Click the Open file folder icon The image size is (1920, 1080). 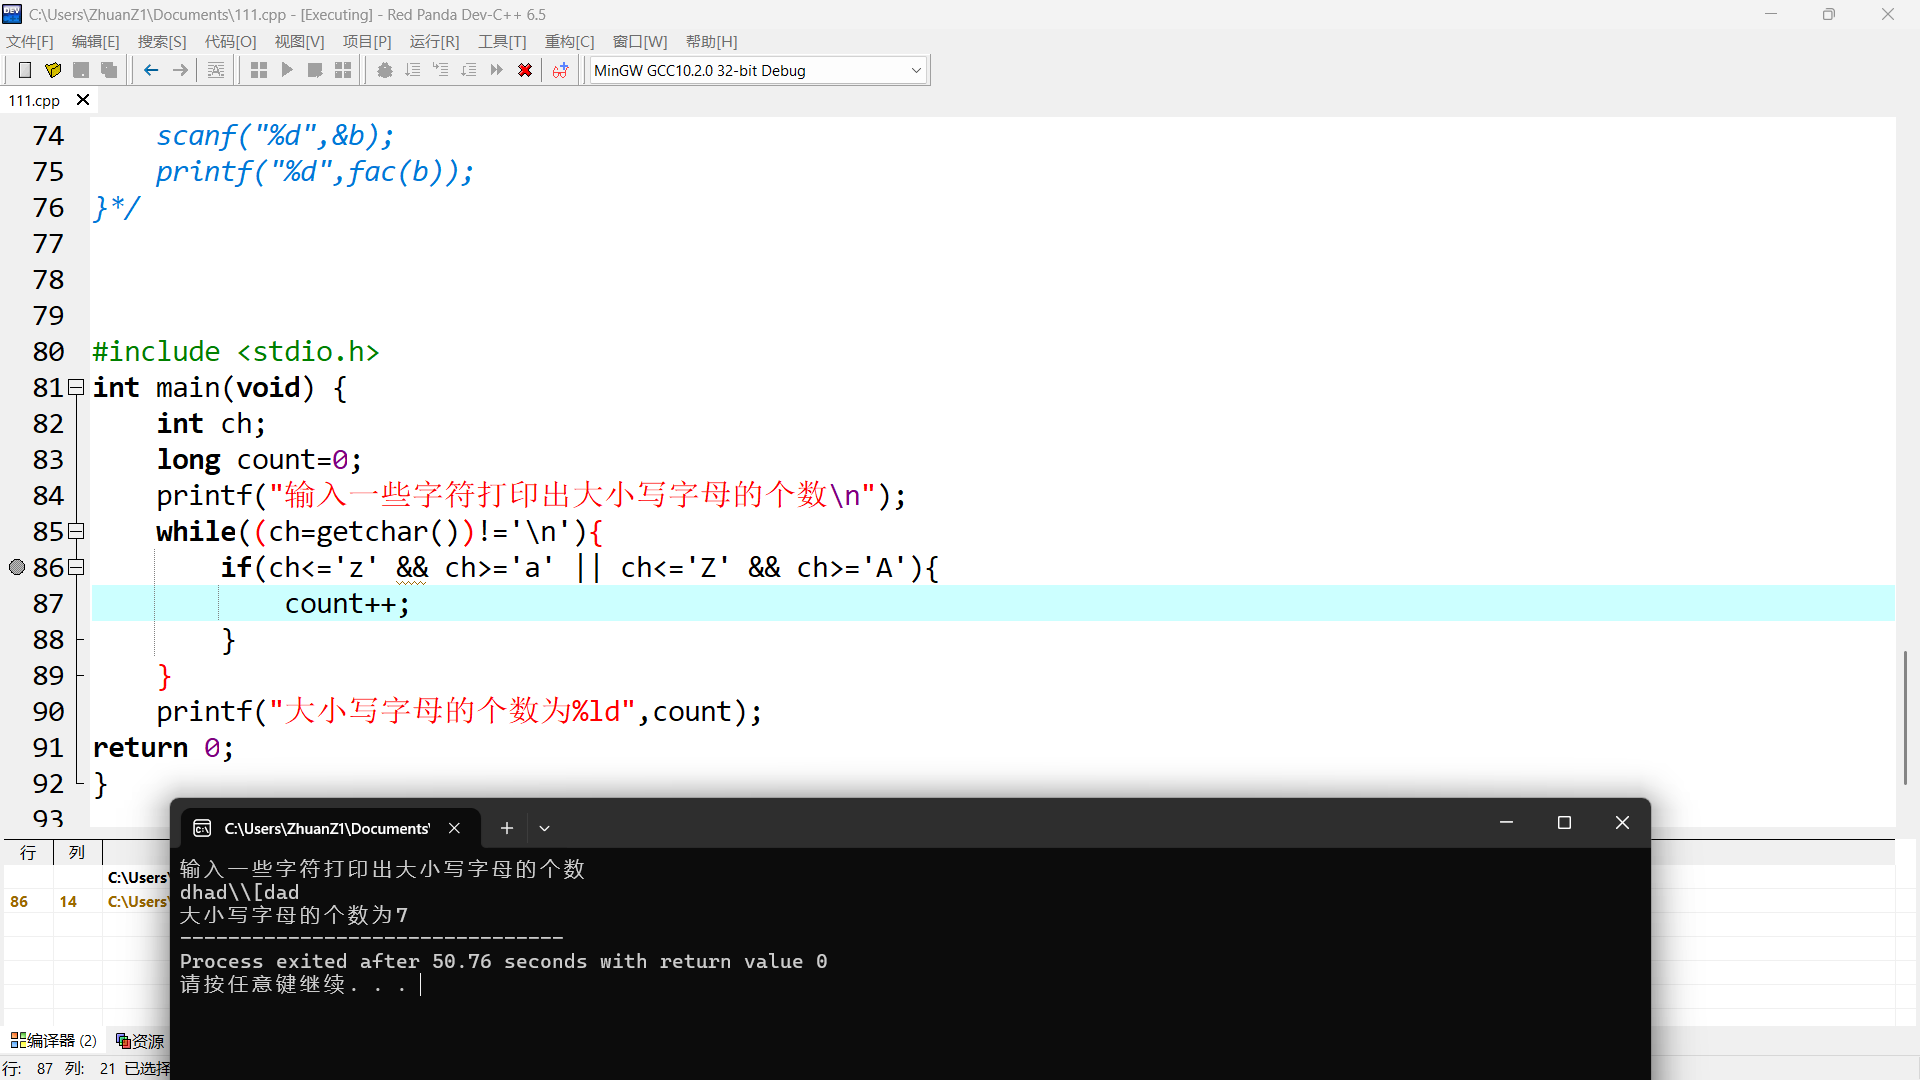pyautogui.click(x=53, y=70)
